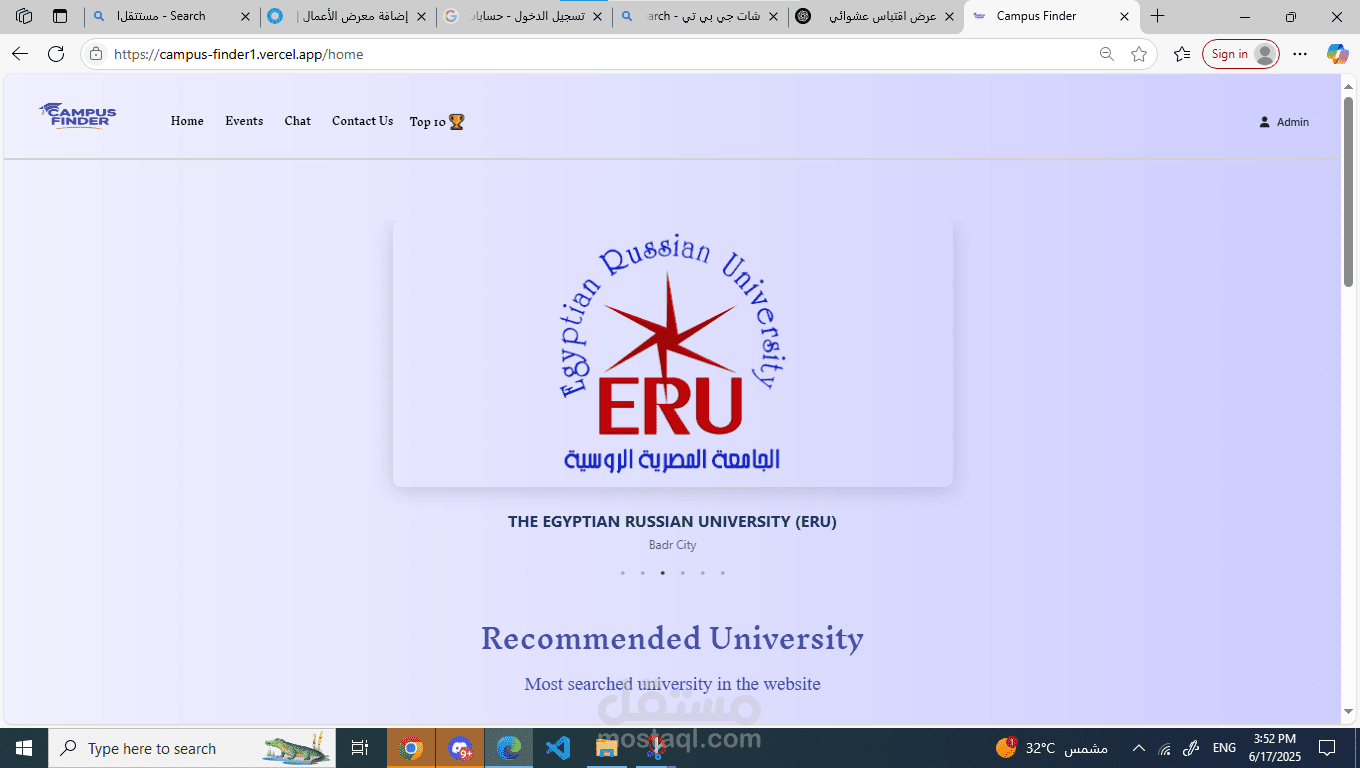The height and width of the screenshot is (768, 1360).
Task: Click THE EGYPTIAN RUSSIAN UNIVERSITY (ERU) title
Action: [x=672, y=522]
